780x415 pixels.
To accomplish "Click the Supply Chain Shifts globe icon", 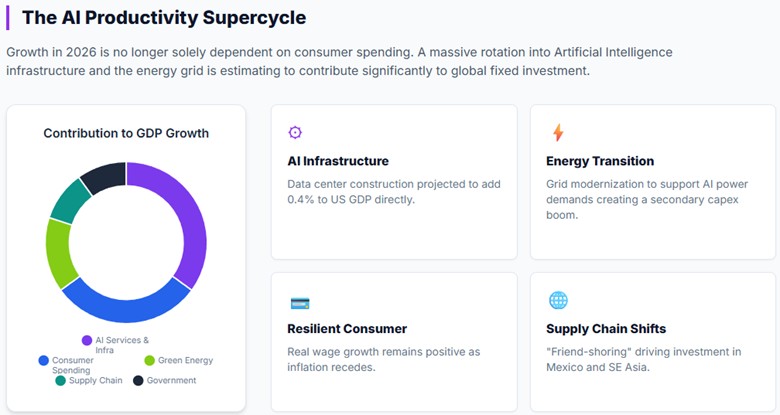I will pyautogui.click(x=558, y=300).
